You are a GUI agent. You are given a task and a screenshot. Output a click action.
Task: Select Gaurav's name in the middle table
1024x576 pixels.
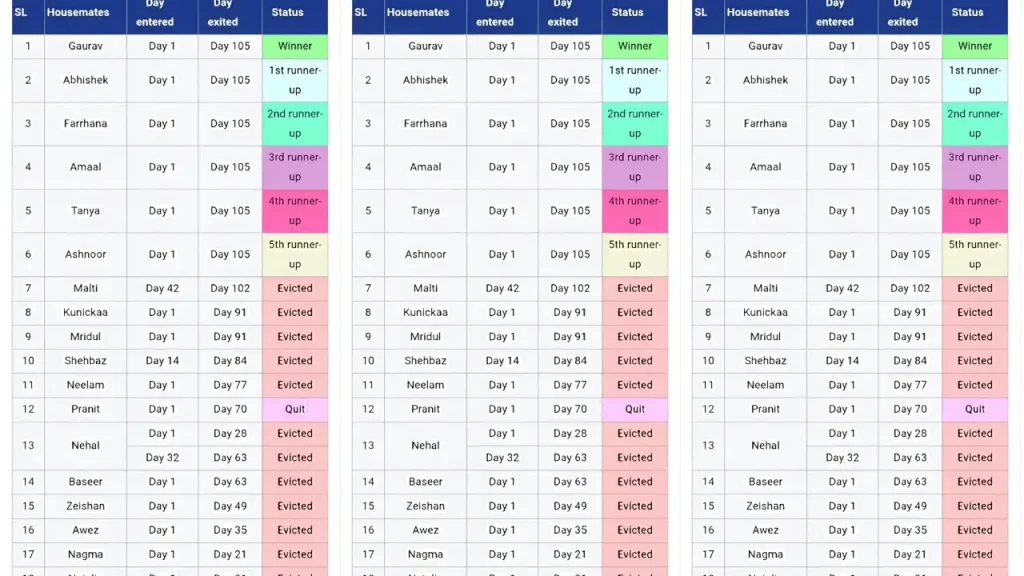coord(426,46)
